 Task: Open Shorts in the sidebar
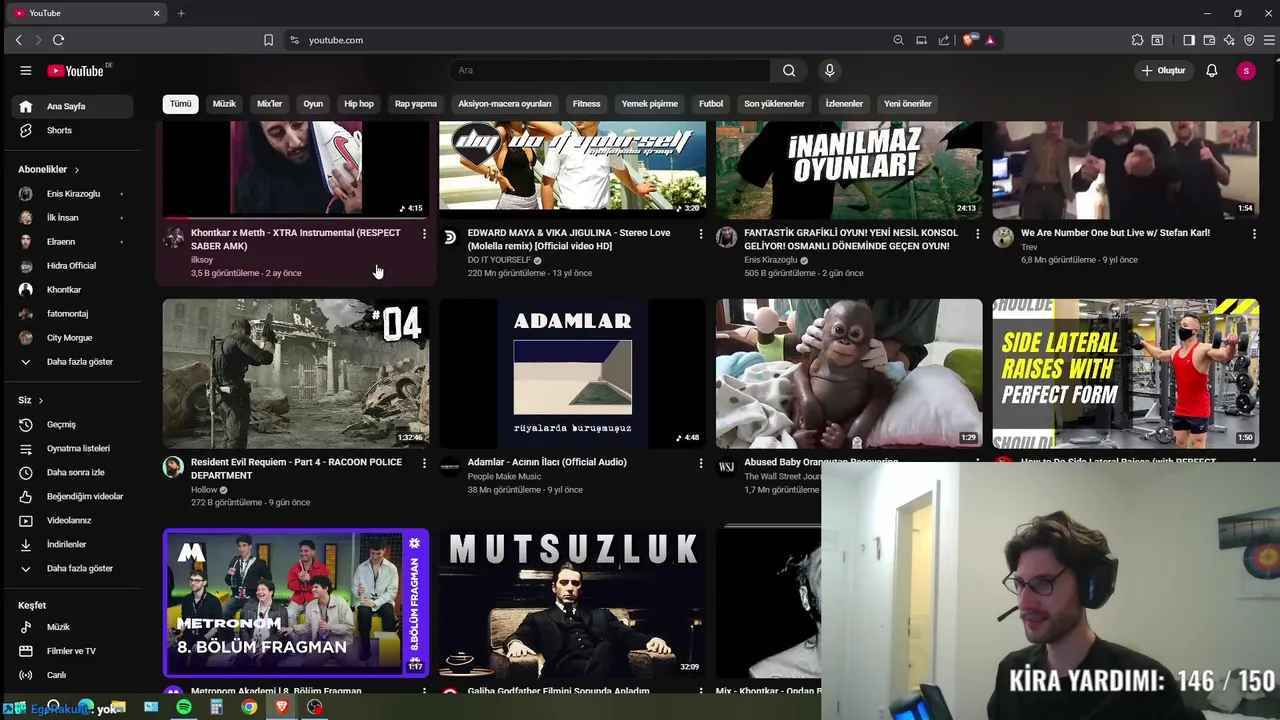tap(73, 130)
